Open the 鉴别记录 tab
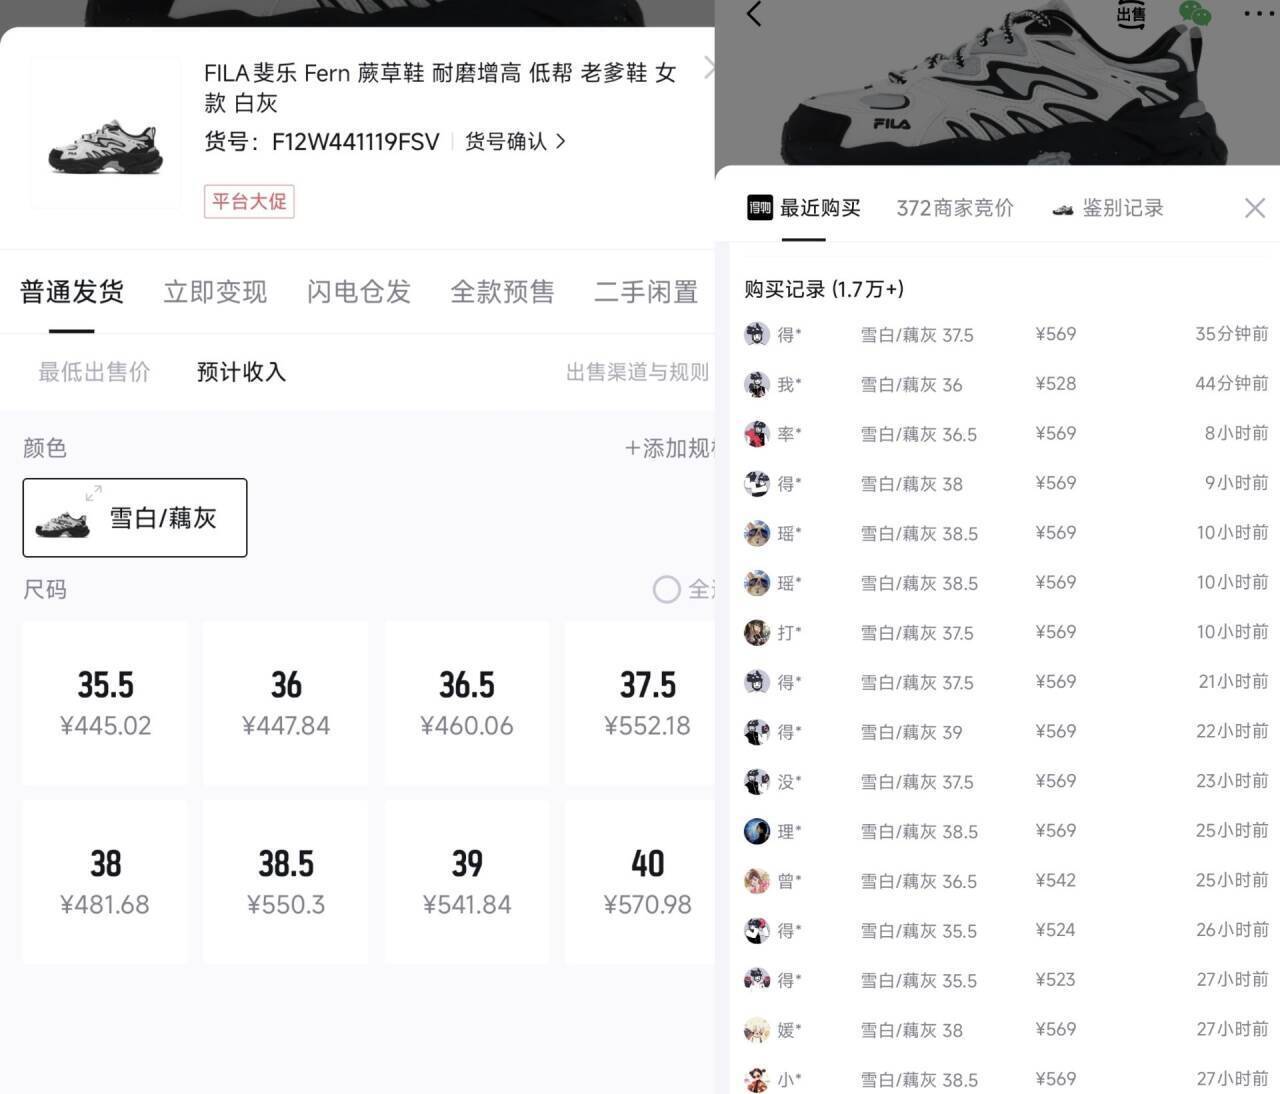Viewport: 1280px width, 1094px height. (x=1123, y=208)
